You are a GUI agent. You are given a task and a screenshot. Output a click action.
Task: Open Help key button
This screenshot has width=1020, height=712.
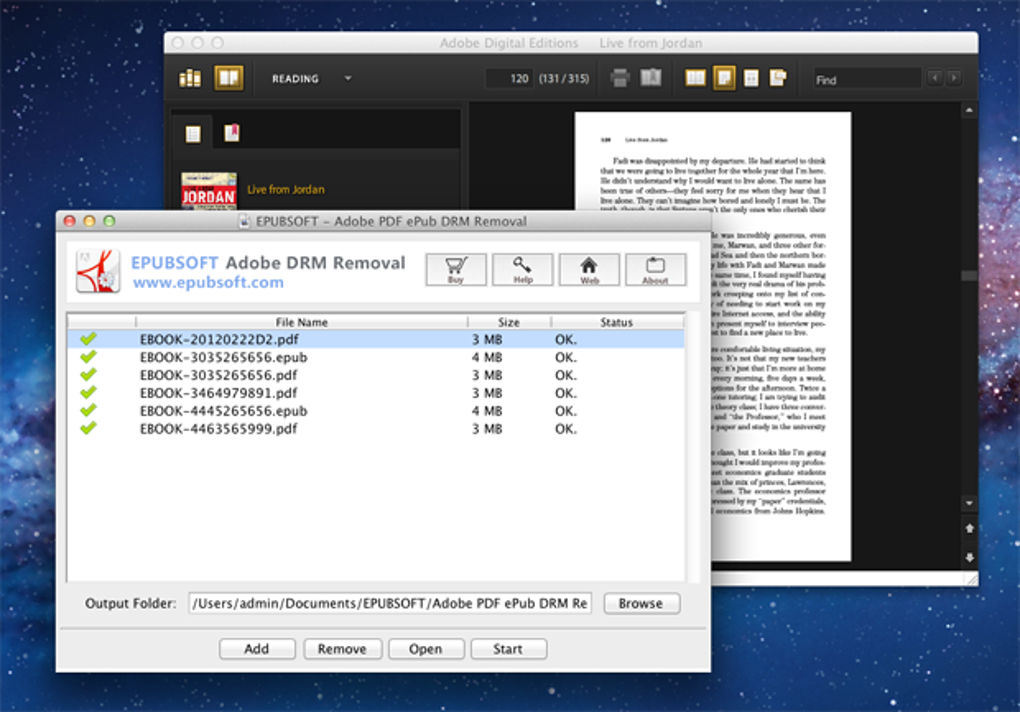point(522,269)
